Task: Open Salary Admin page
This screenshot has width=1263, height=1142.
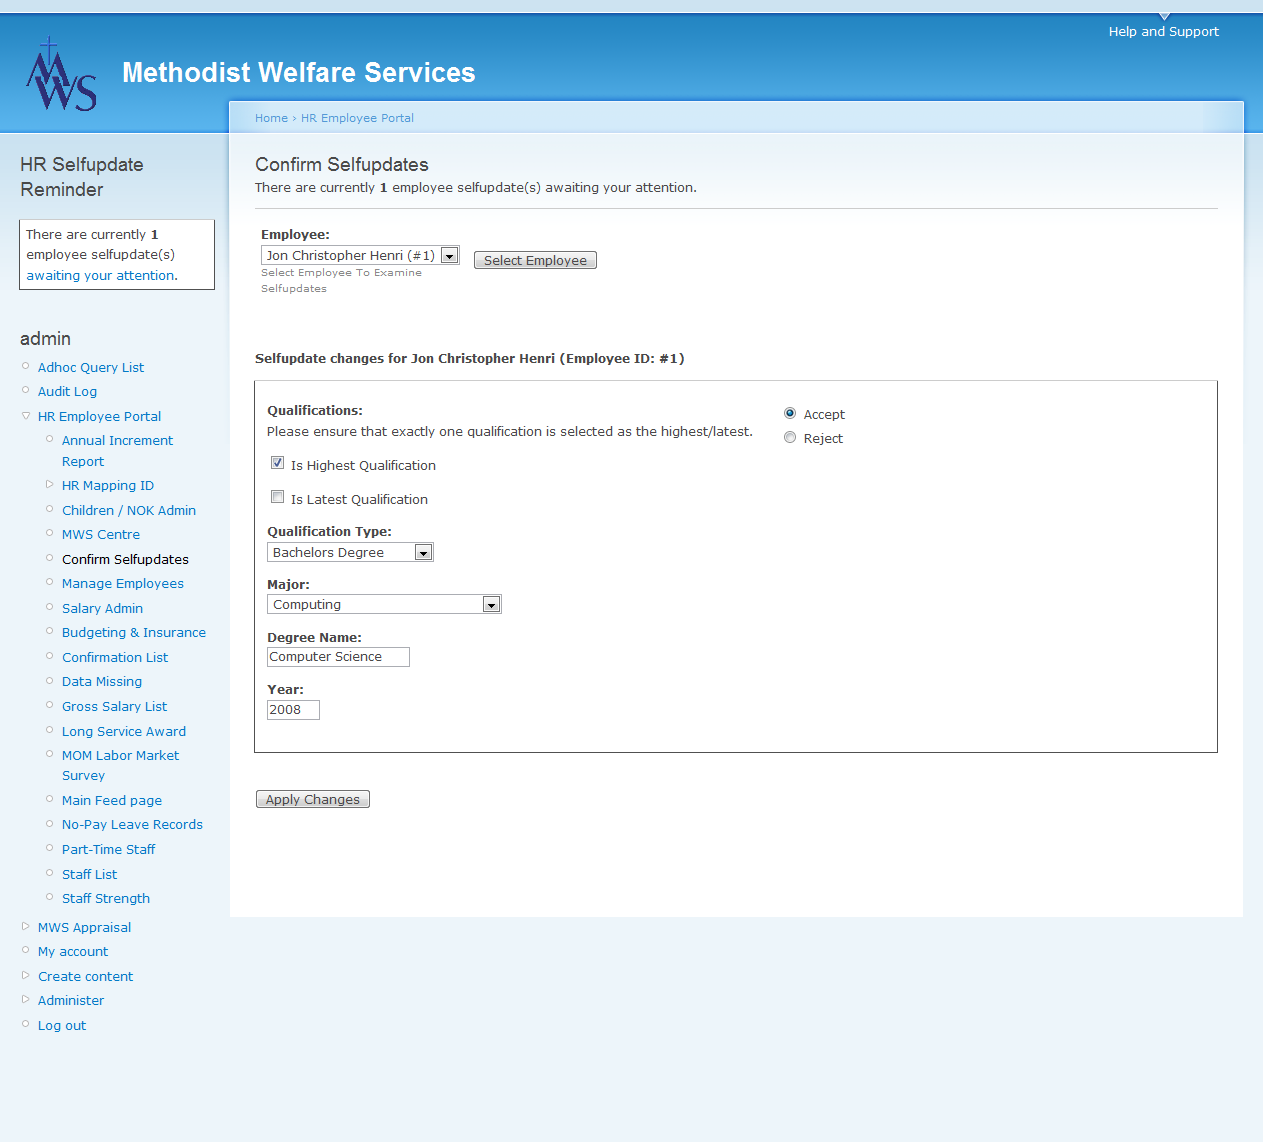Action: click(102, 608)
